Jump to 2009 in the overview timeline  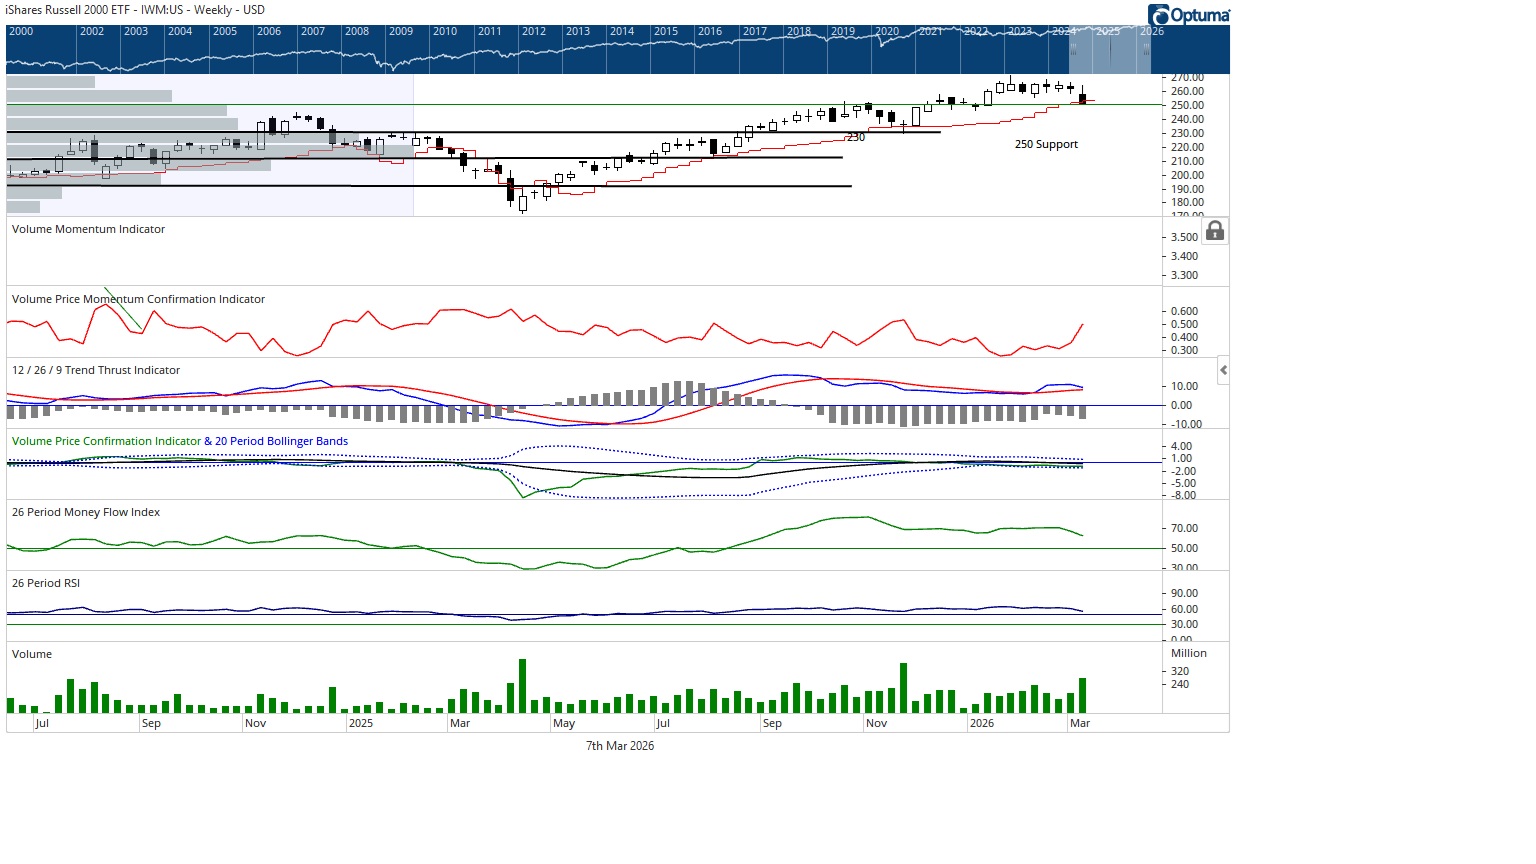pyautogui.click(x=400, y=31)
